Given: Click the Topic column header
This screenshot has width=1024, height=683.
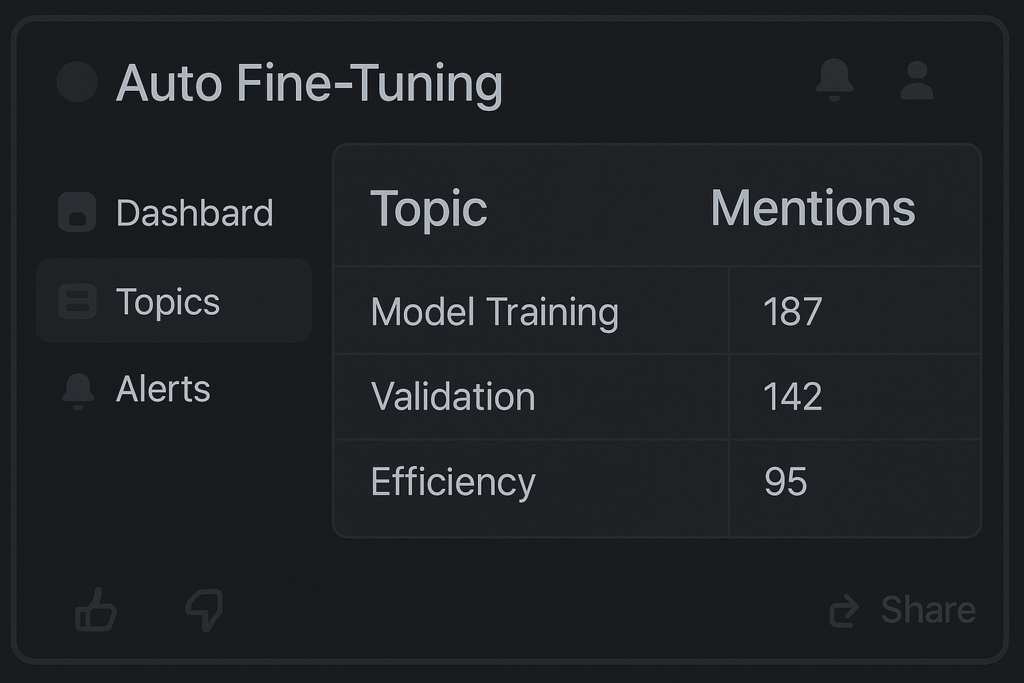Looking at the screenshot, I should (429, 209).
